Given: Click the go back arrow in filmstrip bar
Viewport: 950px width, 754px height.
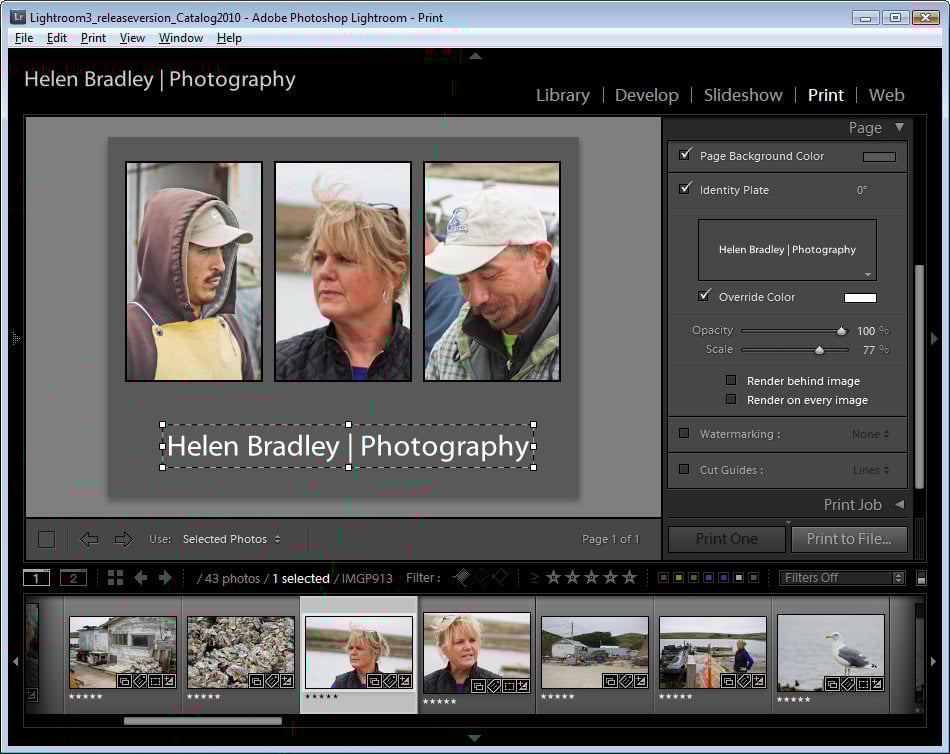Looking at the screenshot, I should tap(141, 578).
